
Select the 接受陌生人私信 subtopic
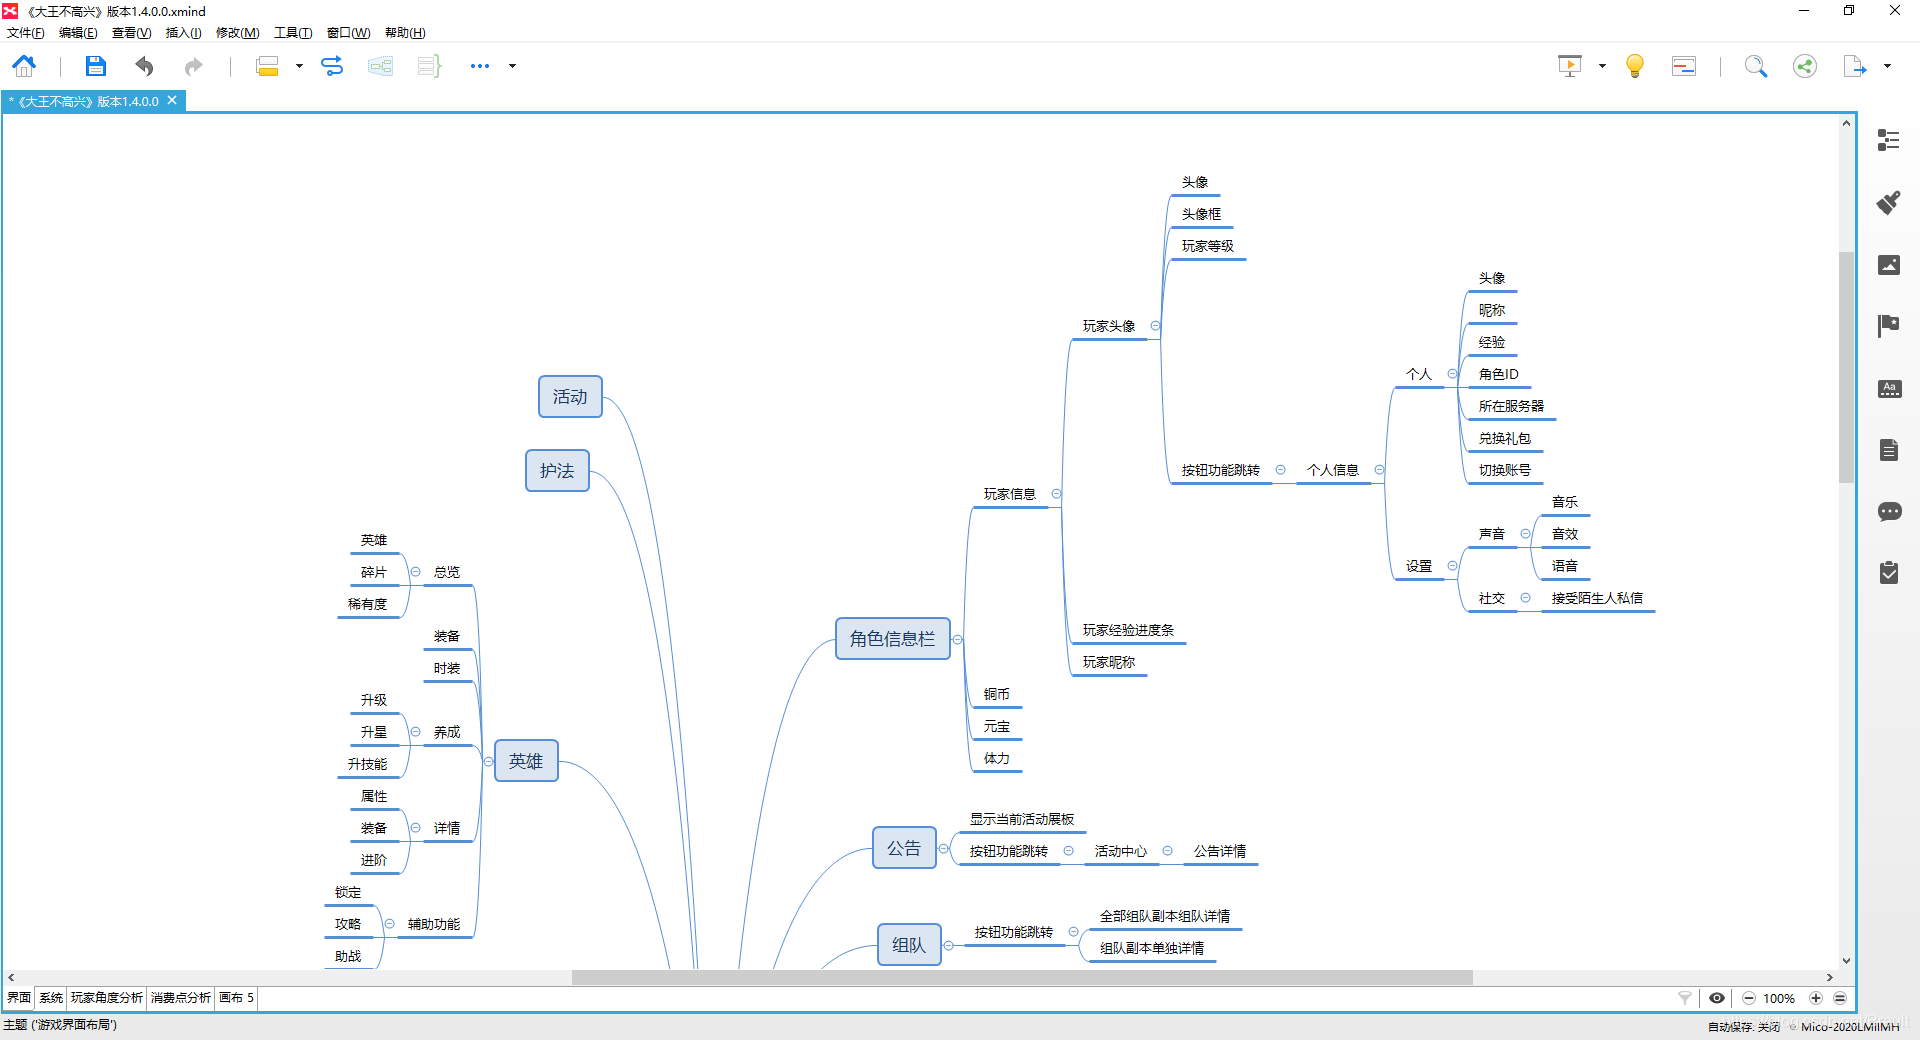[1597, 598]
